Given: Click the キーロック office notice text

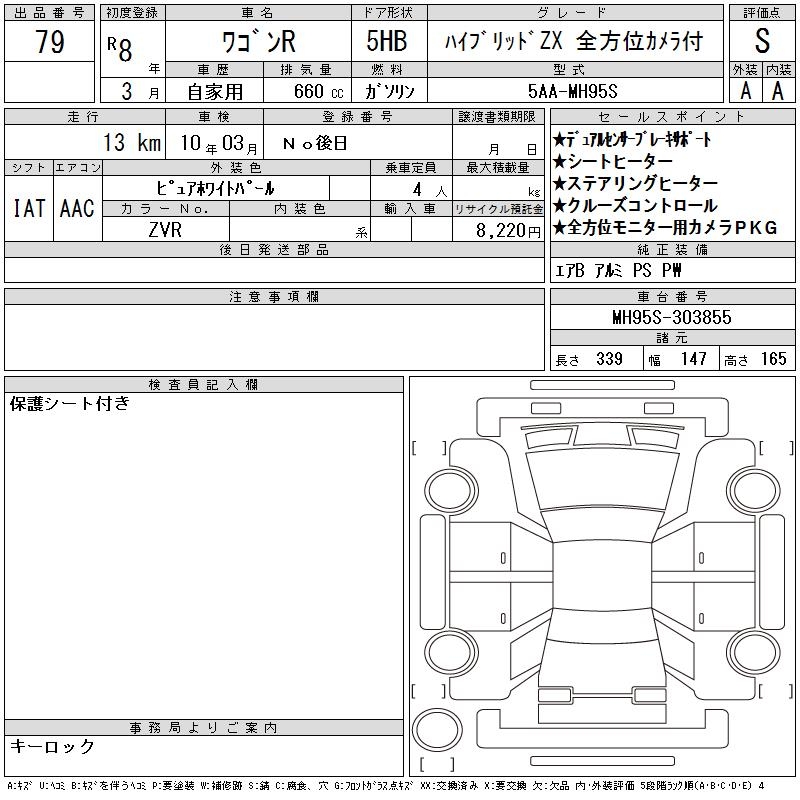Looking at the screenshot, I should coord(52,747).
